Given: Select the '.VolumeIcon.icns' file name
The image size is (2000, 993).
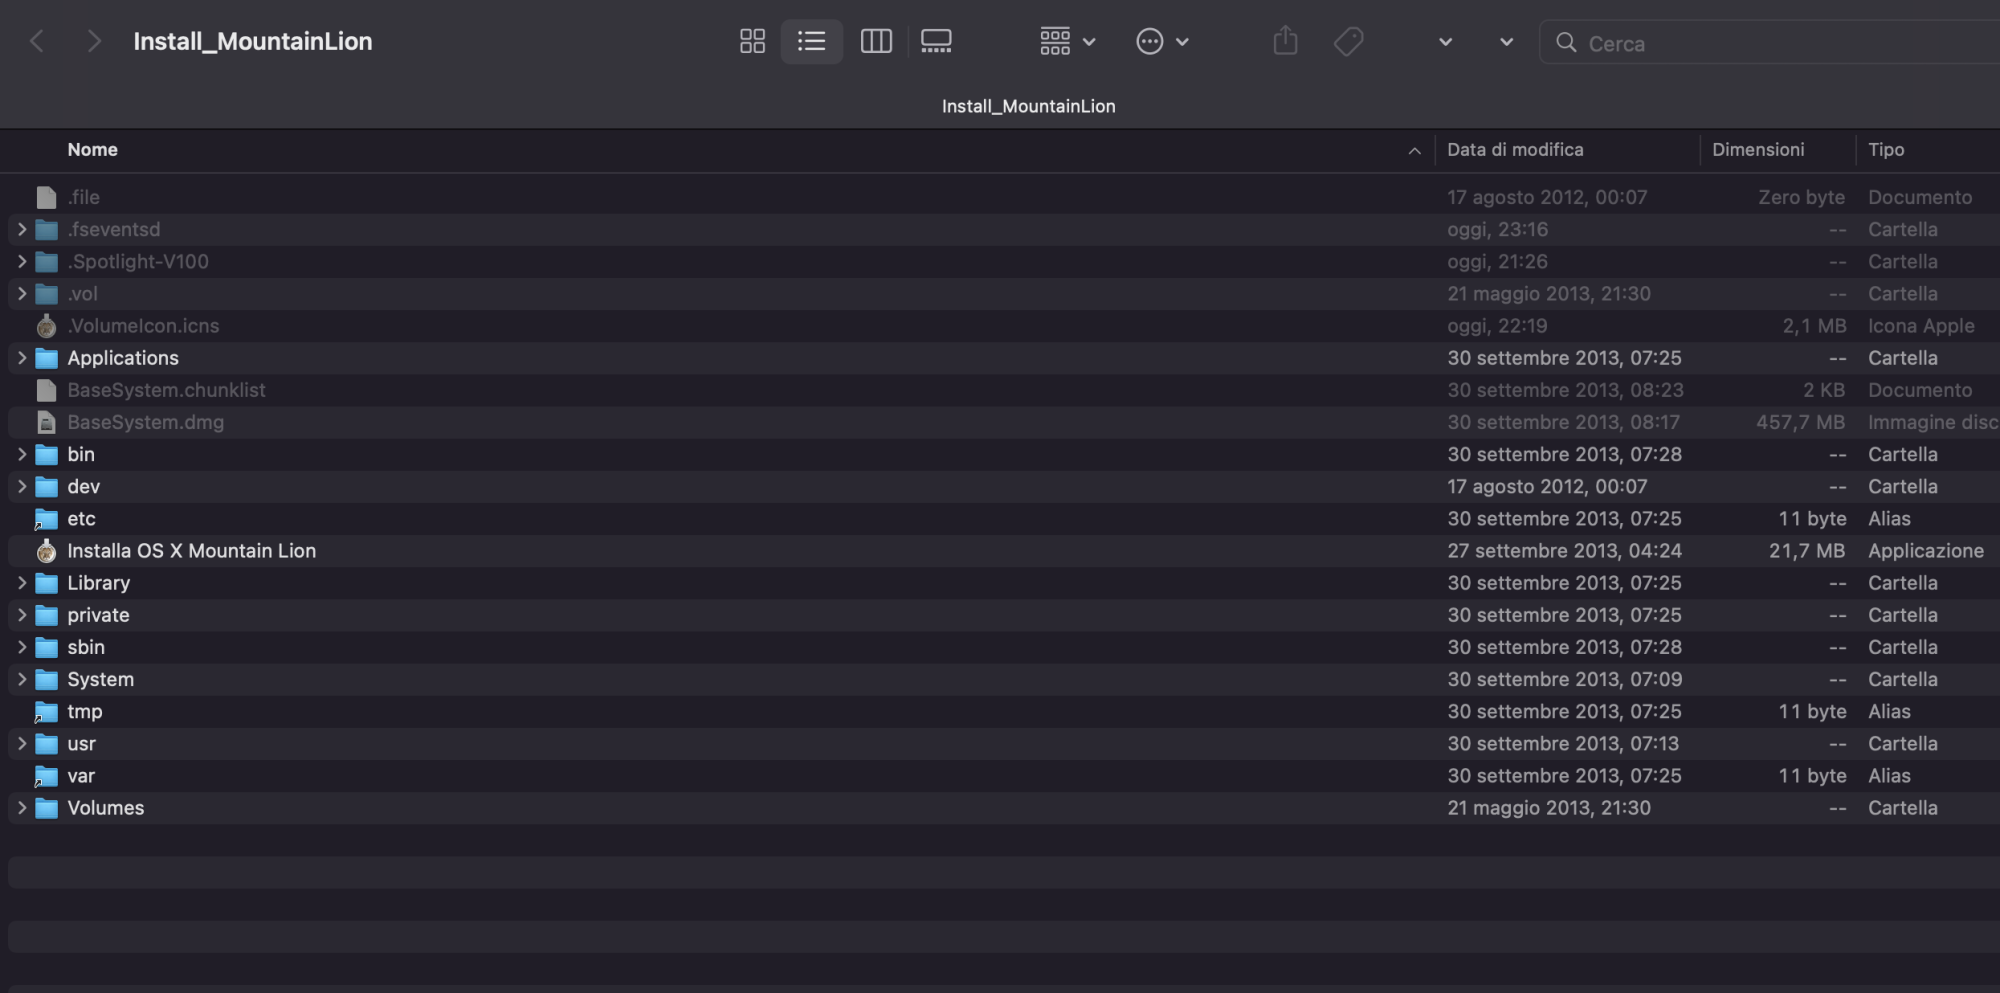Looking at the screenshot, I should tap(143, 326).
